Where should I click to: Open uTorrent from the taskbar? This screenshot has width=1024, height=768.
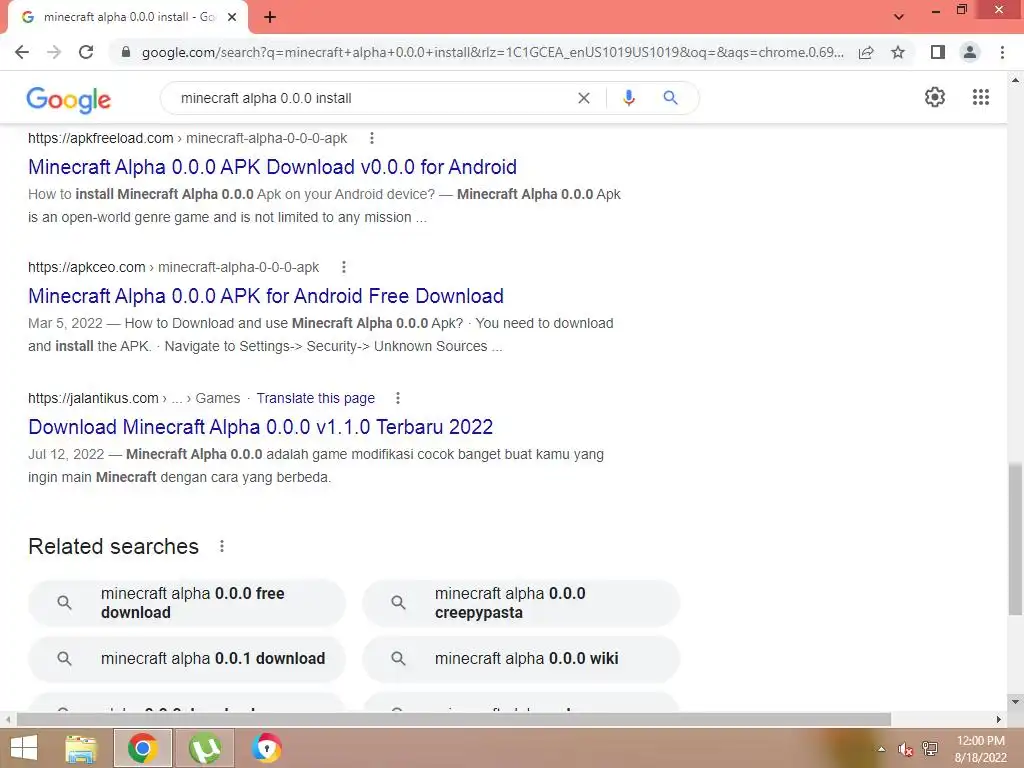(204, 748)
